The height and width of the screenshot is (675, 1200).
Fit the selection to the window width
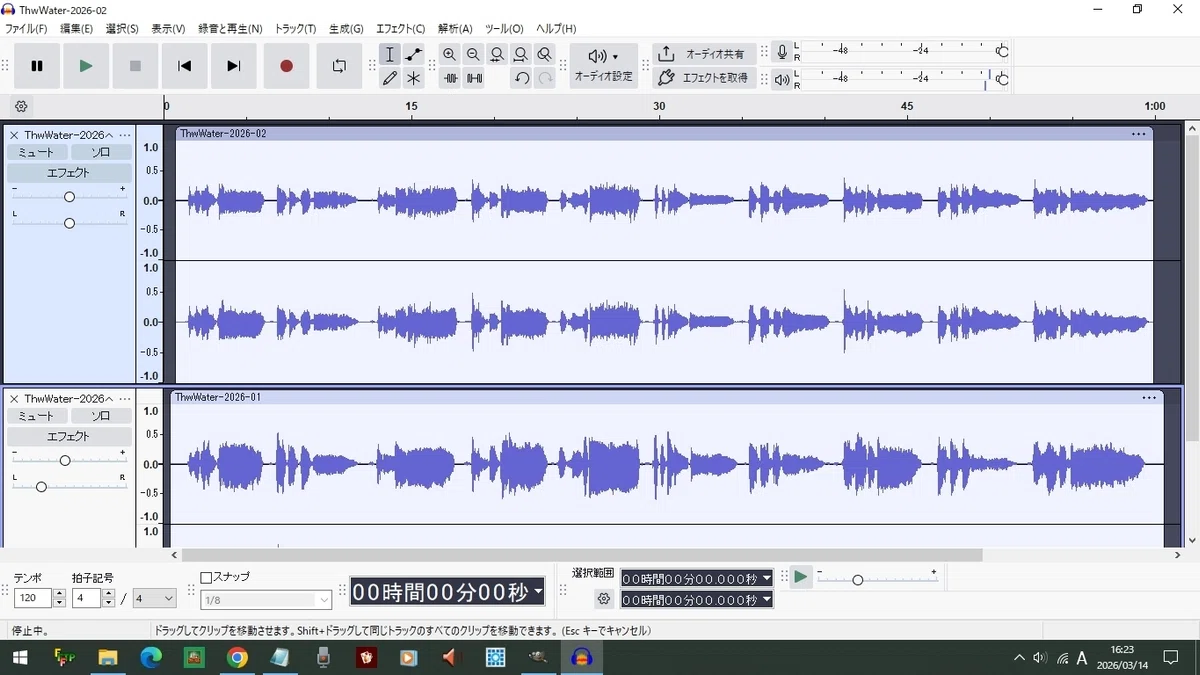(497, 55)
